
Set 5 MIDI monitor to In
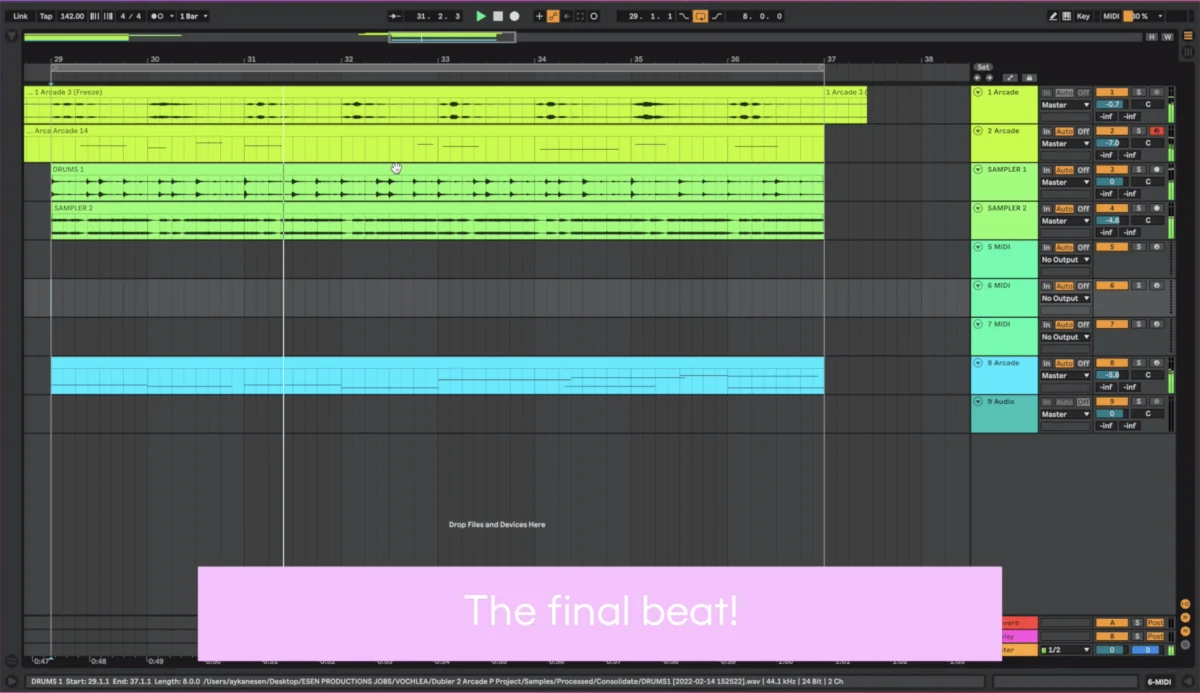pos(1047,247)
